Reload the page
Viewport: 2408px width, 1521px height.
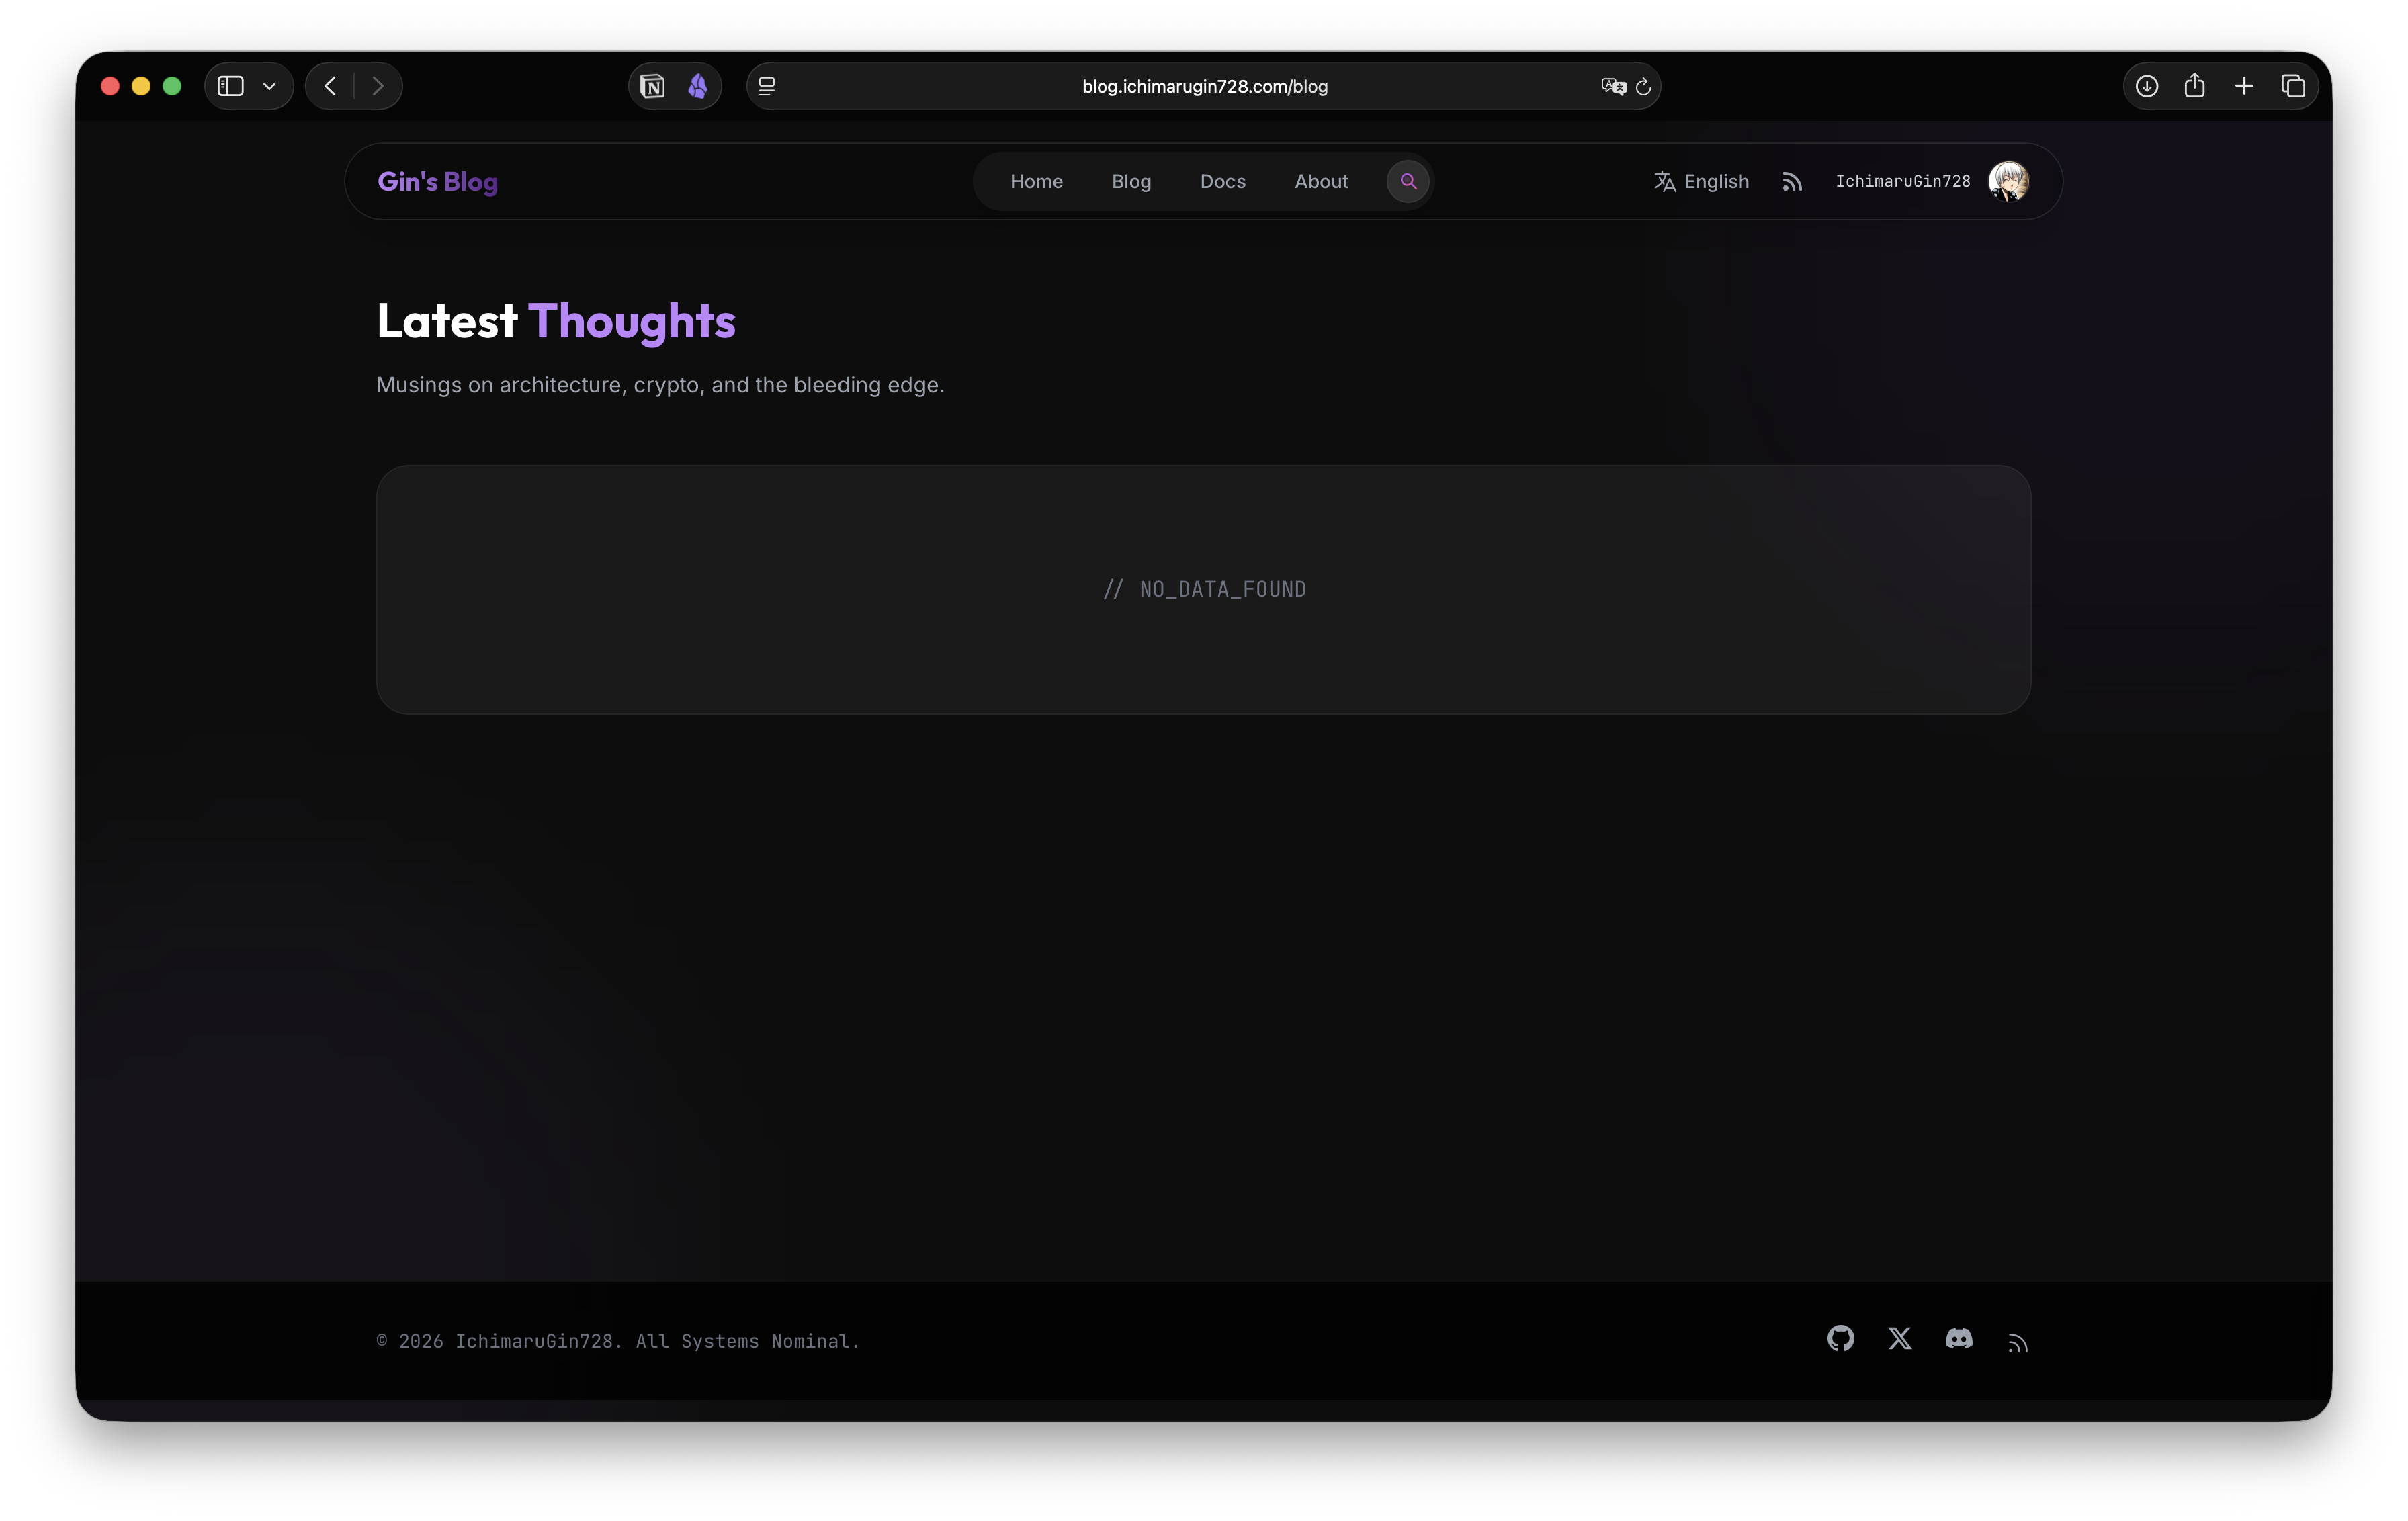[1643, 86]
